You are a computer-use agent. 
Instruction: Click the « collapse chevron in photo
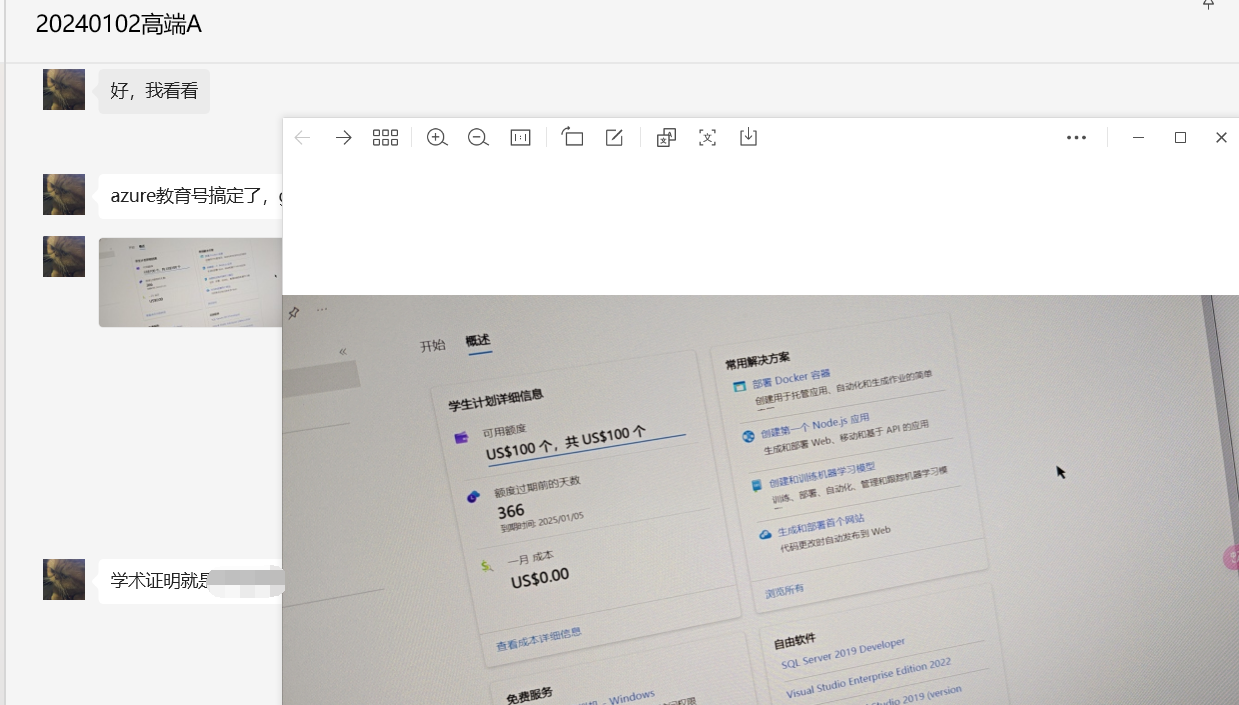tap(343, 352)
